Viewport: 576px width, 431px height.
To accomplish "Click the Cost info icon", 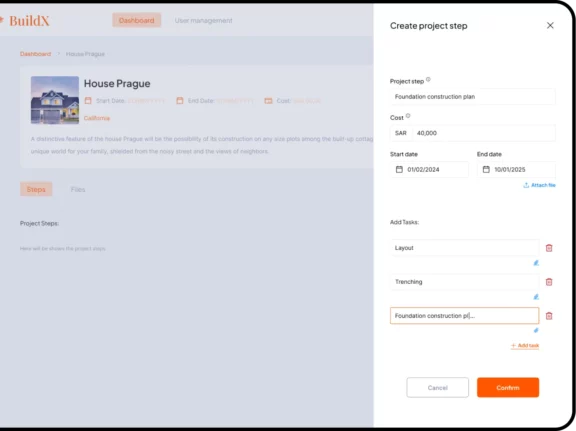I will pos(408,116).
